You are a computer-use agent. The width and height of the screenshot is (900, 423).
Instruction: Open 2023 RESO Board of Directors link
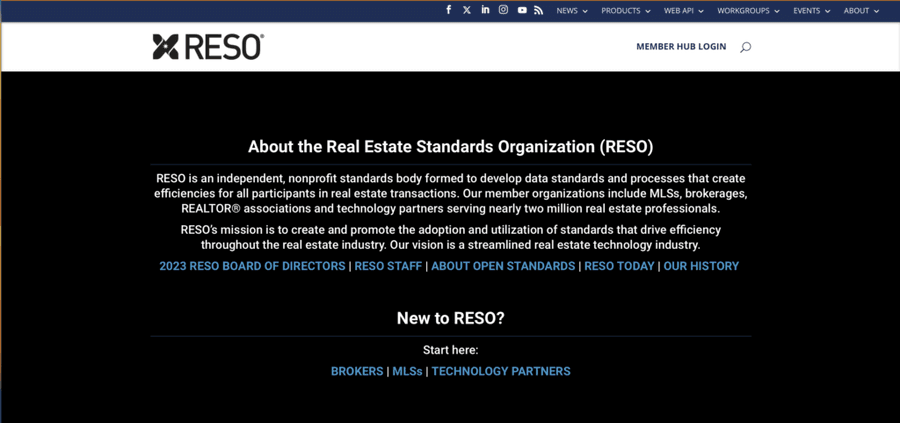click(252, 266)
